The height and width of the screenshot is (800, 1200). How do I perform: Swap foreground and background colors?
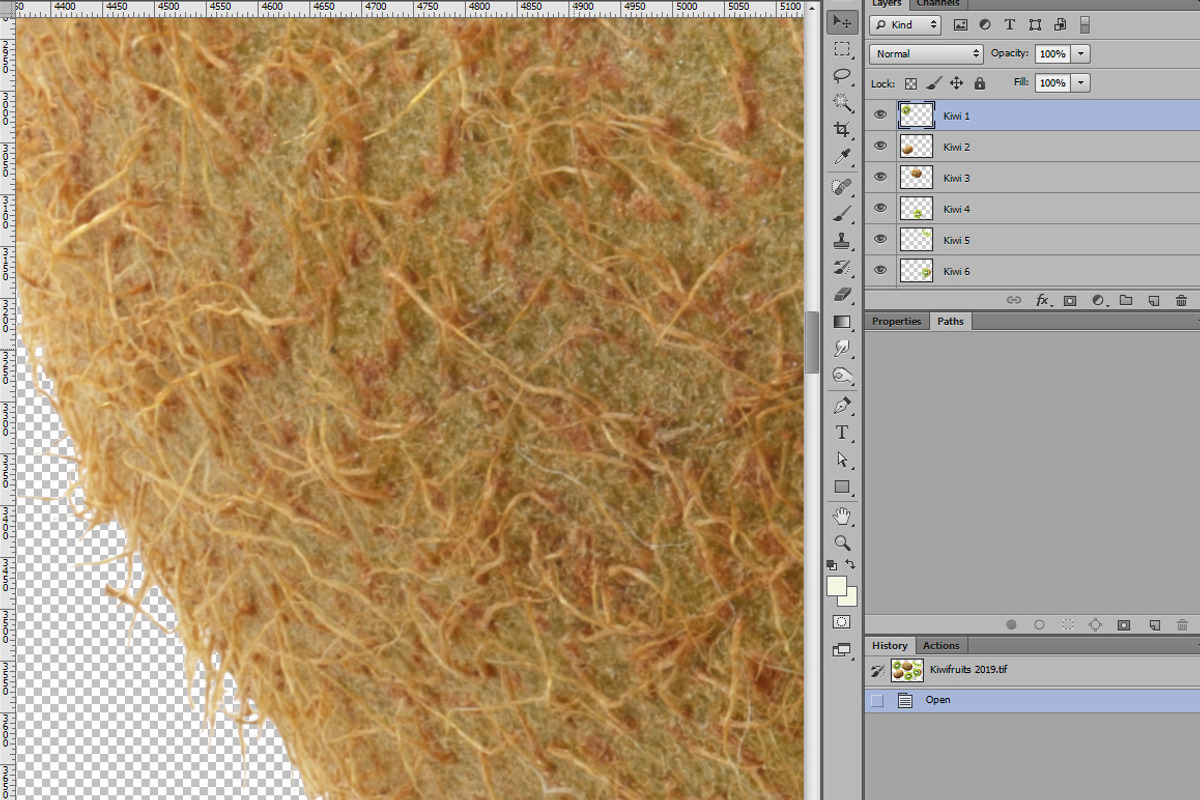[850, 565]
